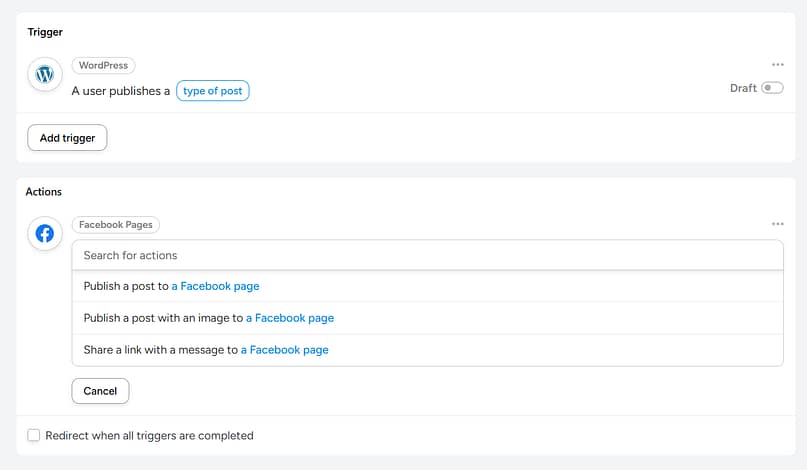Click the Redirect when triggers completed label

pyautogui.click(x=150, y=436)
